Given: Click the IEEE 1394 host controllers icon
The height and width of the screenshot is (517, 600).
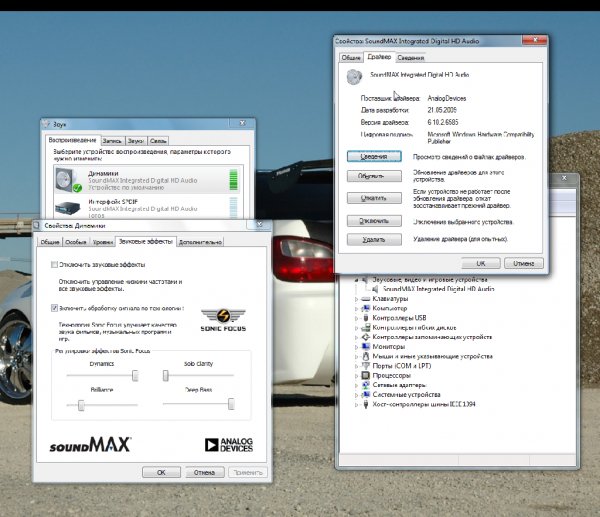Looking at the screenshot, I should tap(366, 404).
